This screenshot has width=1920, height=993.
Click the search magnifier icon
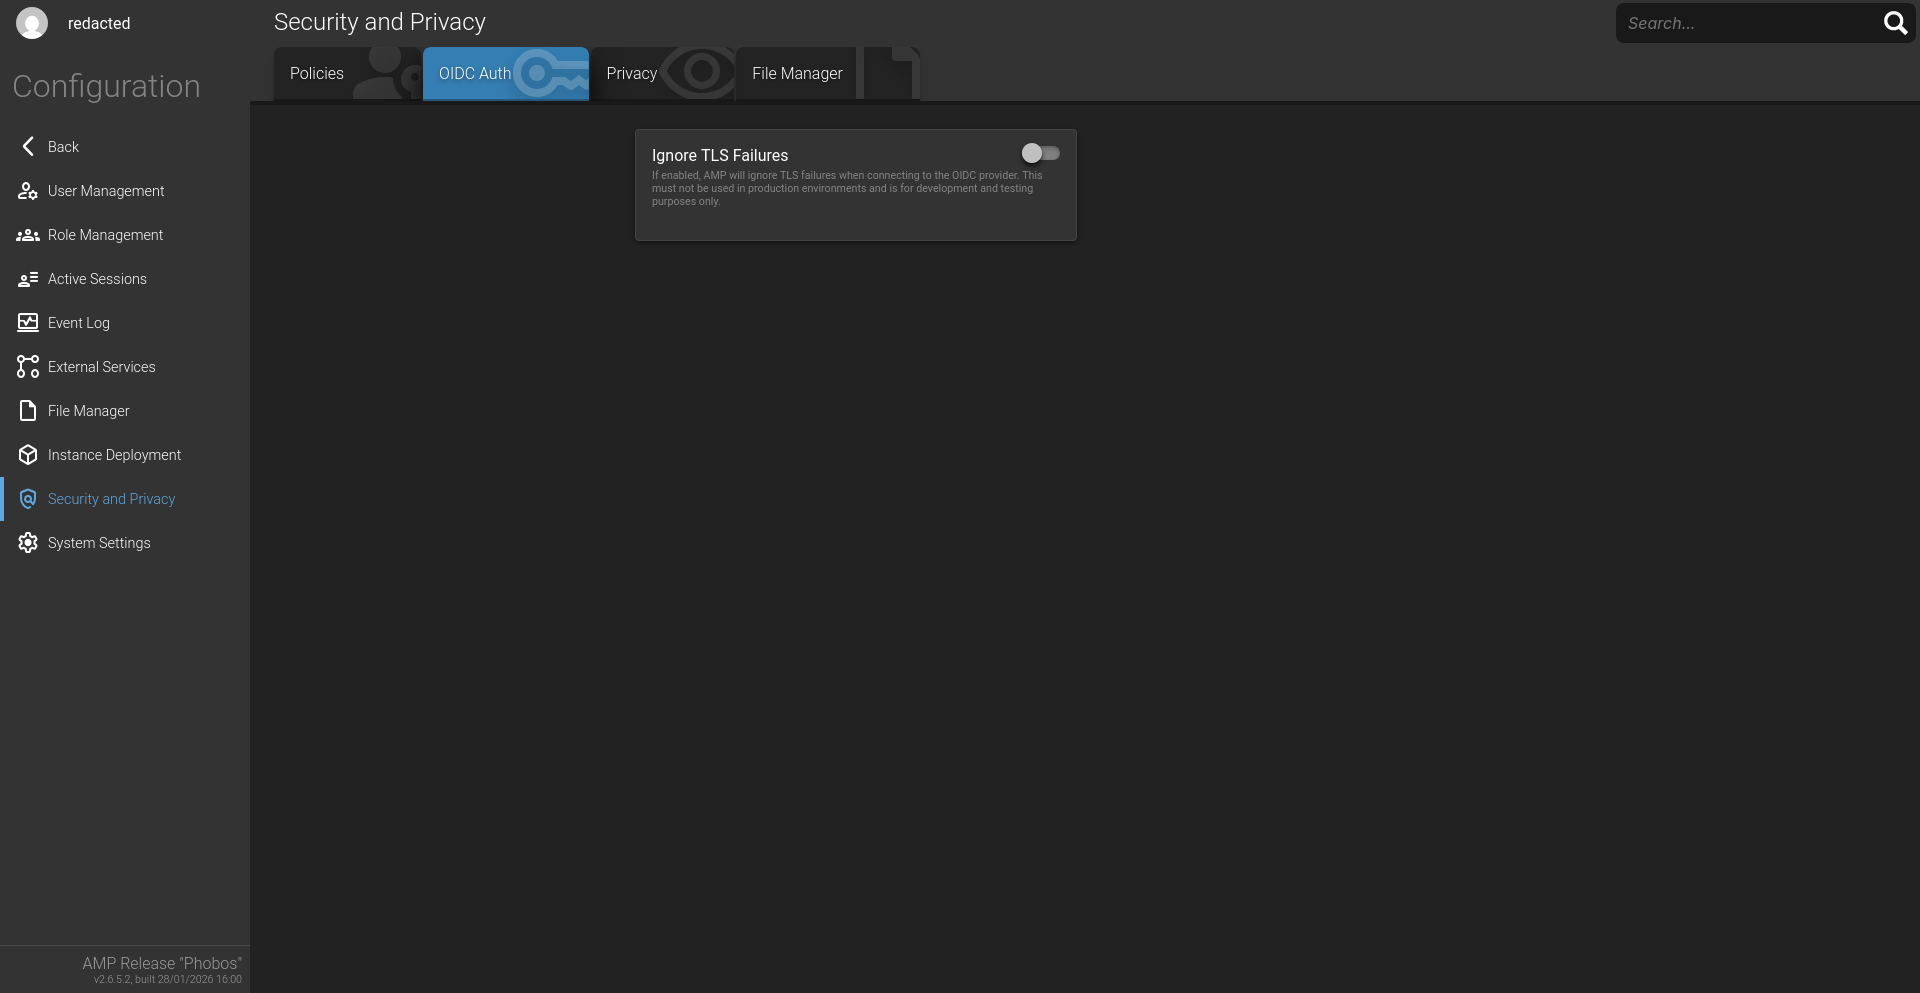click(x=1894, y=23)
